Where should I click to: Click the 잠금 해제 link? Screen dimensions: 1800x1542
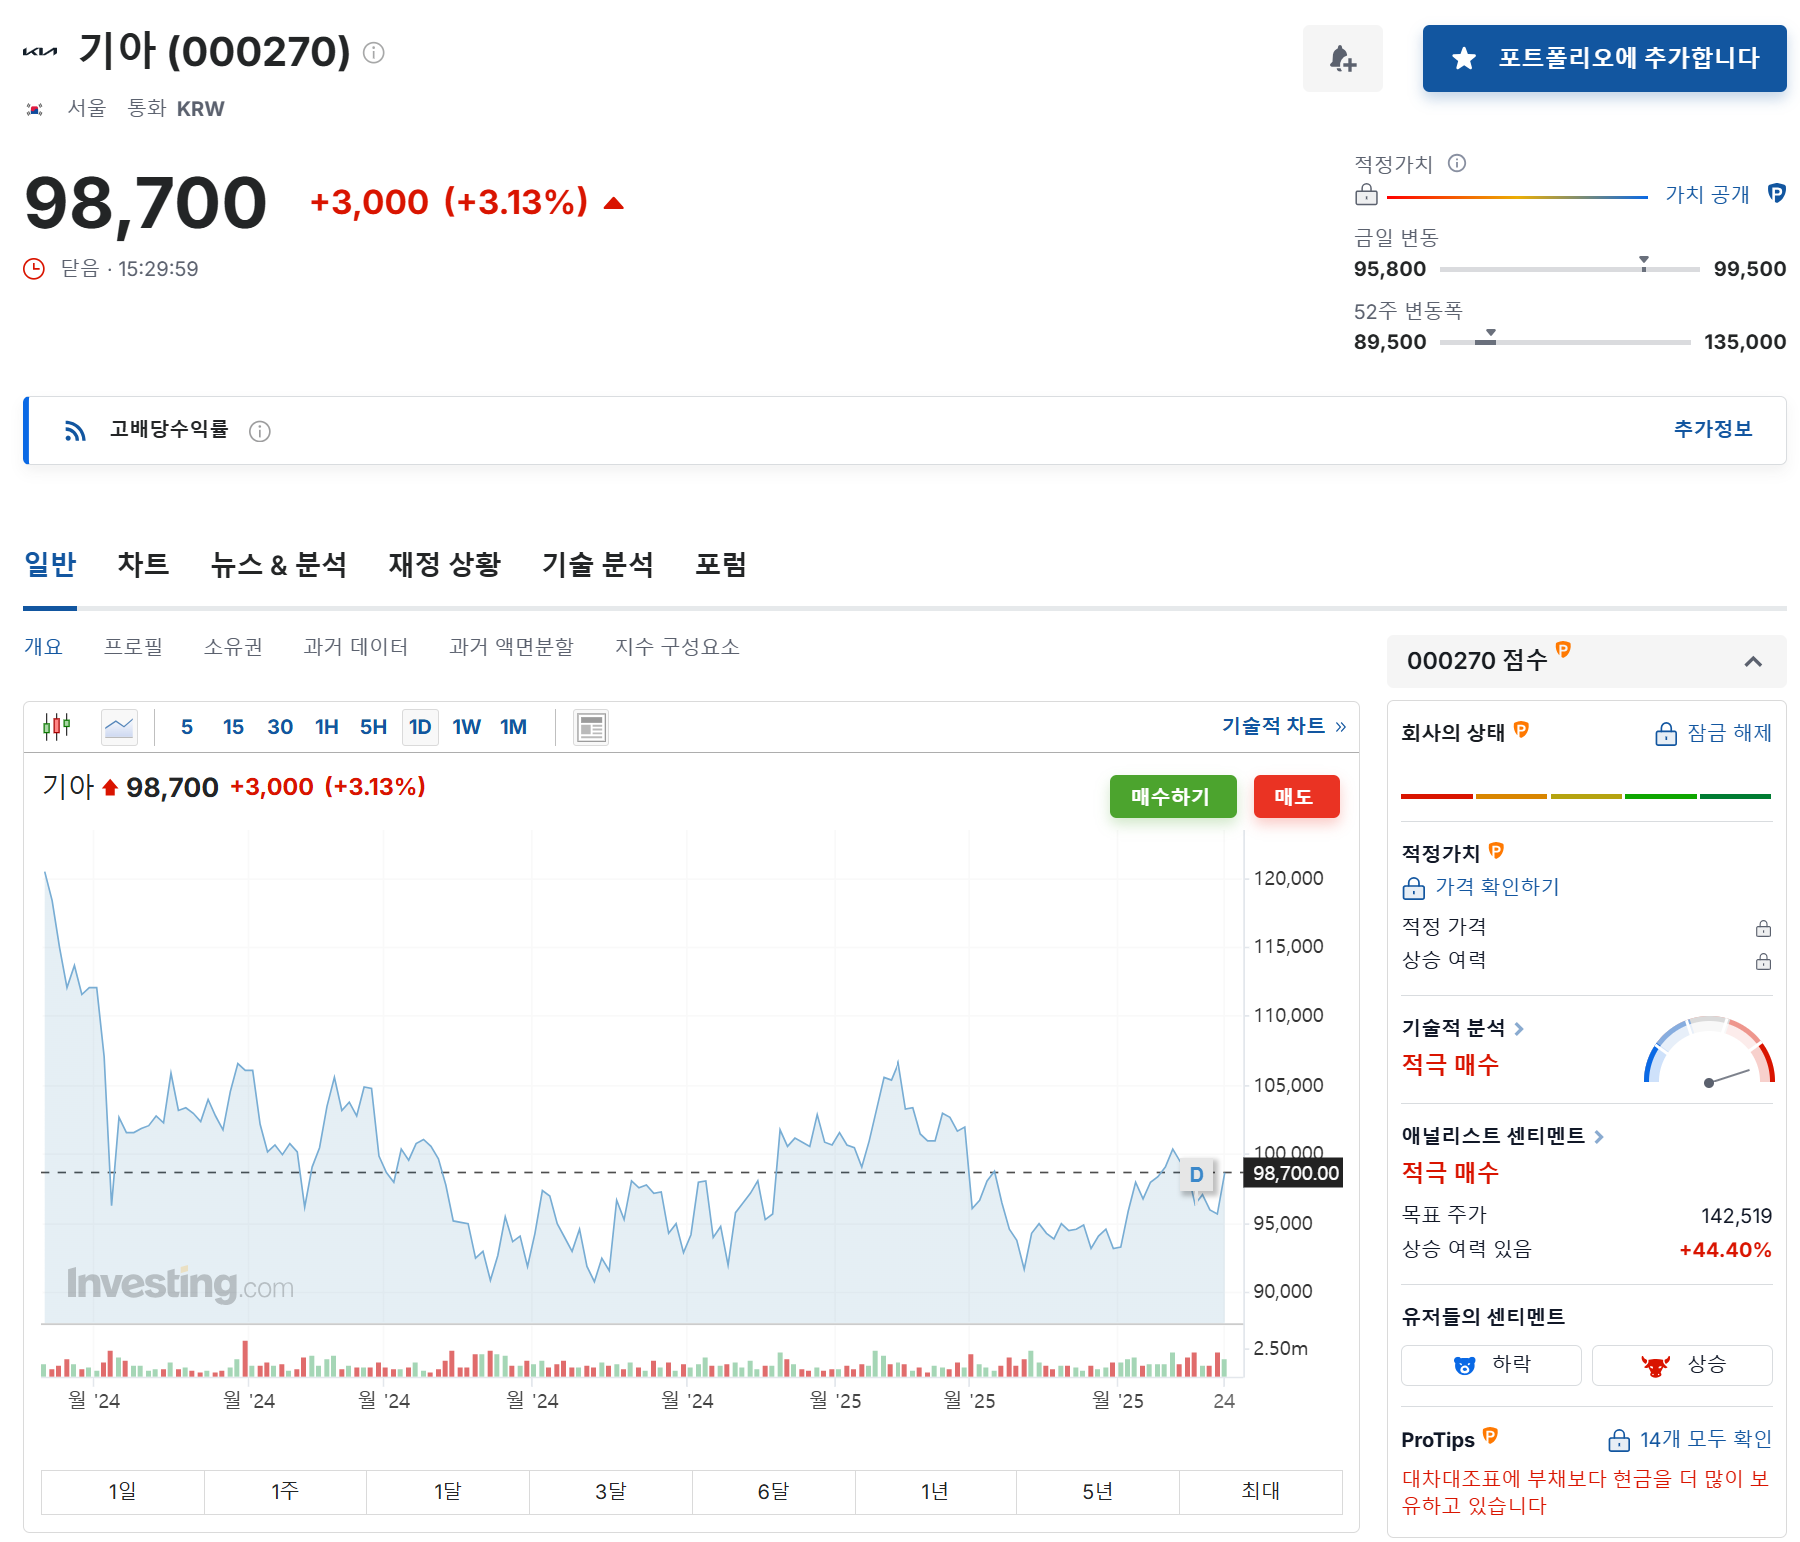pyautogui.click(x=1729, y=733)
